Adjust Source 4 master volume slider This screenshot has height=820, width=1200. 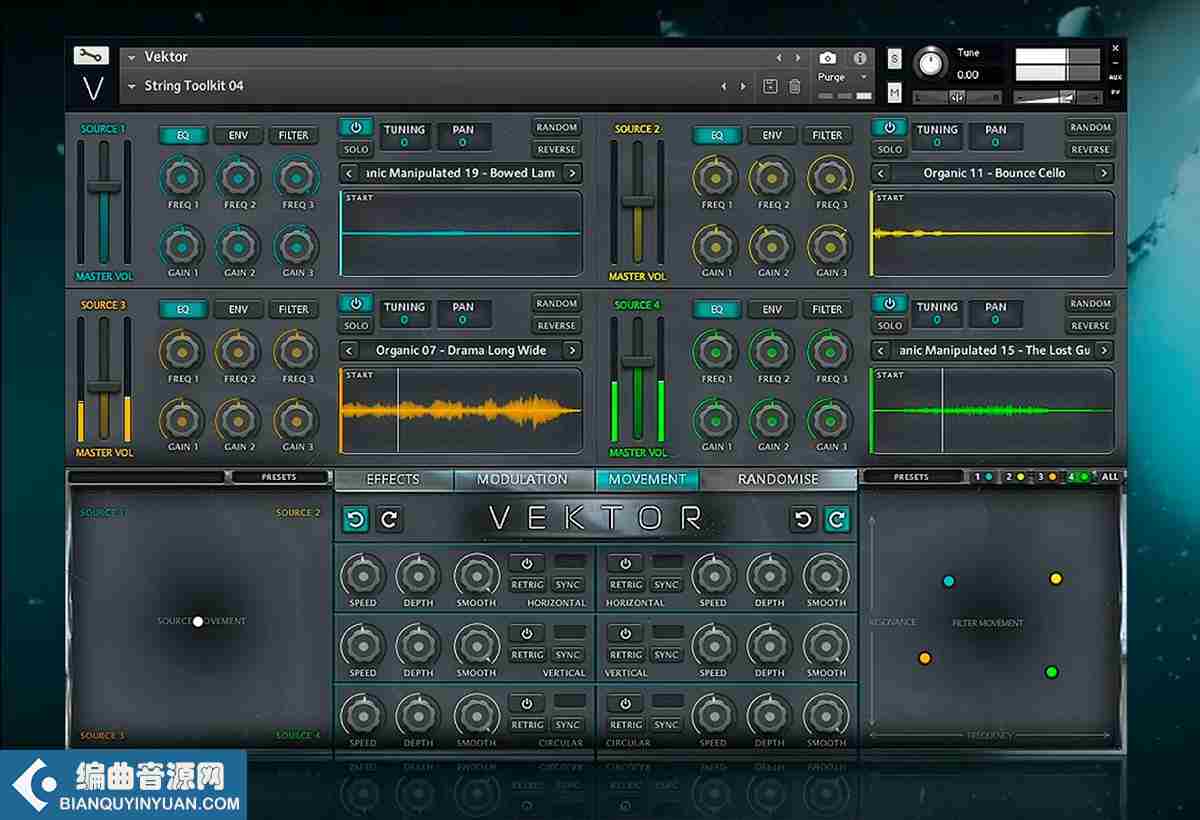click(x=636, y=361)
